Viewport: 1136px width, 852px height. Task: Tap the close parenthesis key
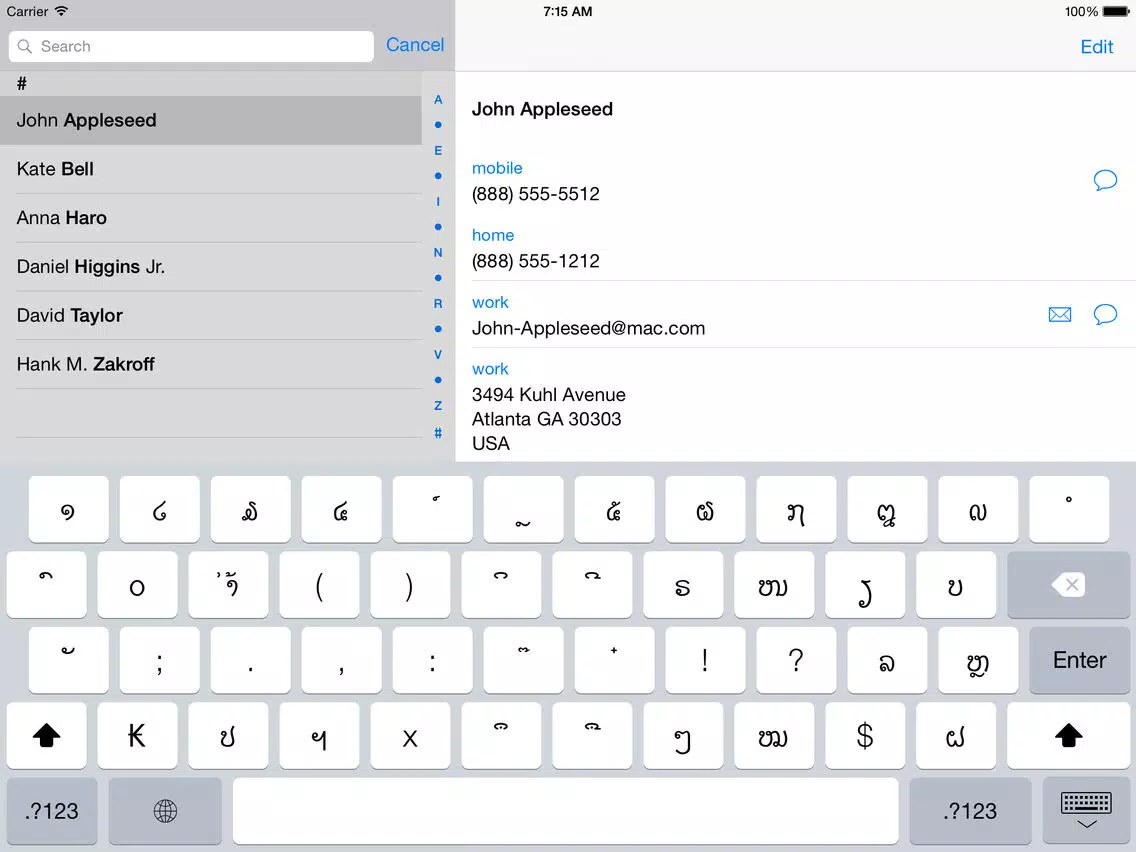click(x=409, y=585)
